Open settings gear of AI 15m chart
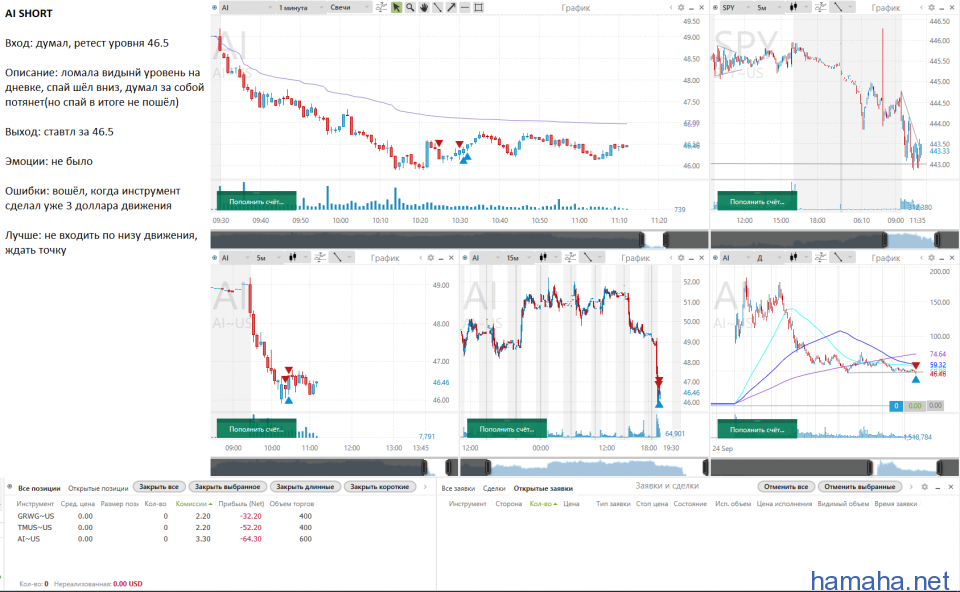Image resolution: width=960 pixels, height=592 pixels. pyautogui.click(x=681, y=258)
